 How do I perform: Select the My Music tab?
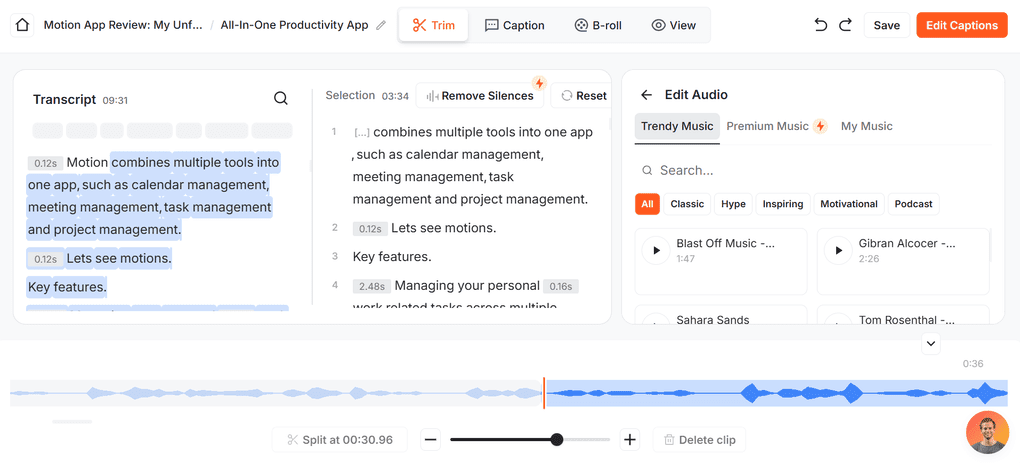click(866, 126)
